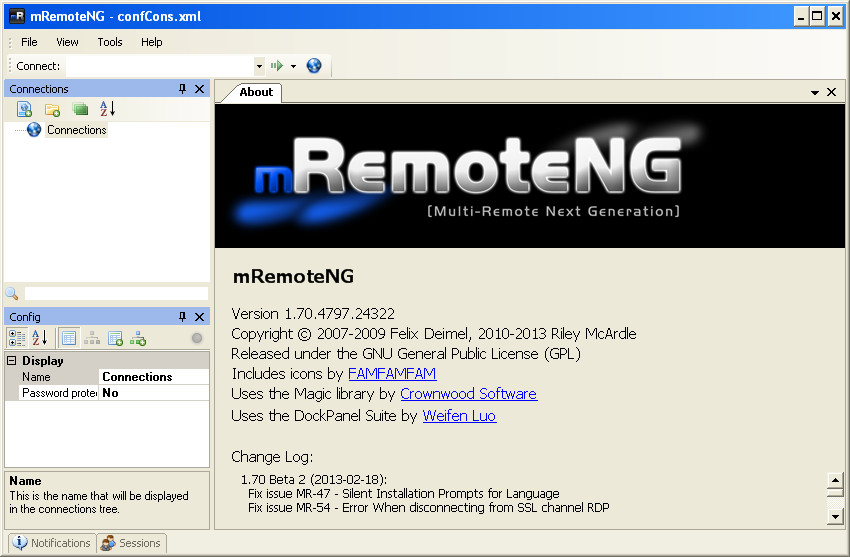Click the mRemoteNG logo banner
This screenshot has width=850, height=557.
click(530, 176)
